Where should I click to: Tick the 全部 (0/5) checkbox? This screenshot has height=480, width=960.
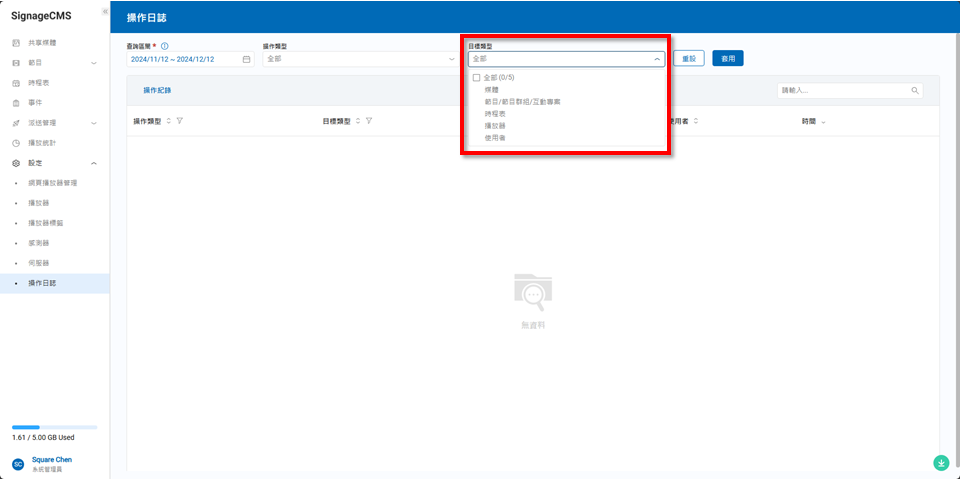476,78
